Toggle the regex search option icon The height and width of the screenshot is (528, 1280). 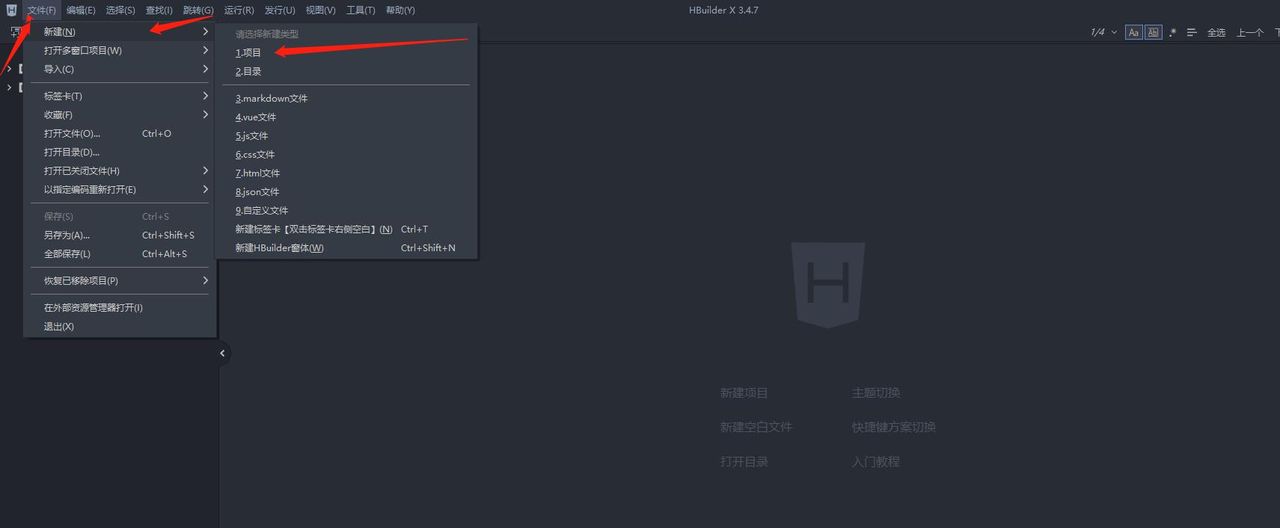tap(1173, 32)
